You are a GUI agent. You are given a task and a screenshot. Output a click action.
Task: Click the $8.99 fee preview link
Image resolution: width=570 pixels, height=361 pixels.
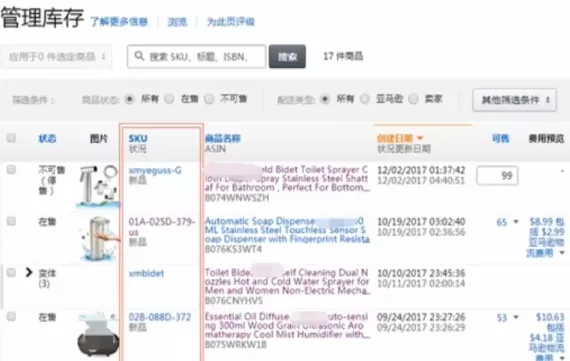tap(546, 237)
